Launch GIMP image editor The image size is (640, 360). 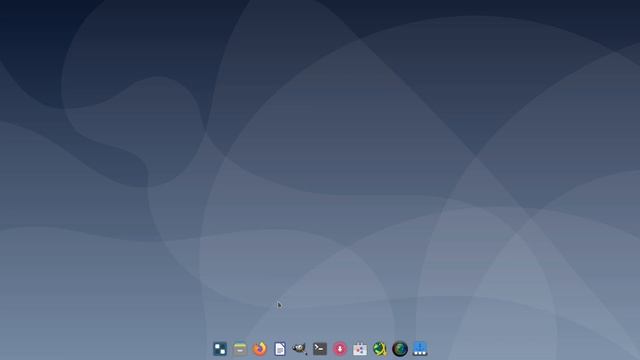299,349
